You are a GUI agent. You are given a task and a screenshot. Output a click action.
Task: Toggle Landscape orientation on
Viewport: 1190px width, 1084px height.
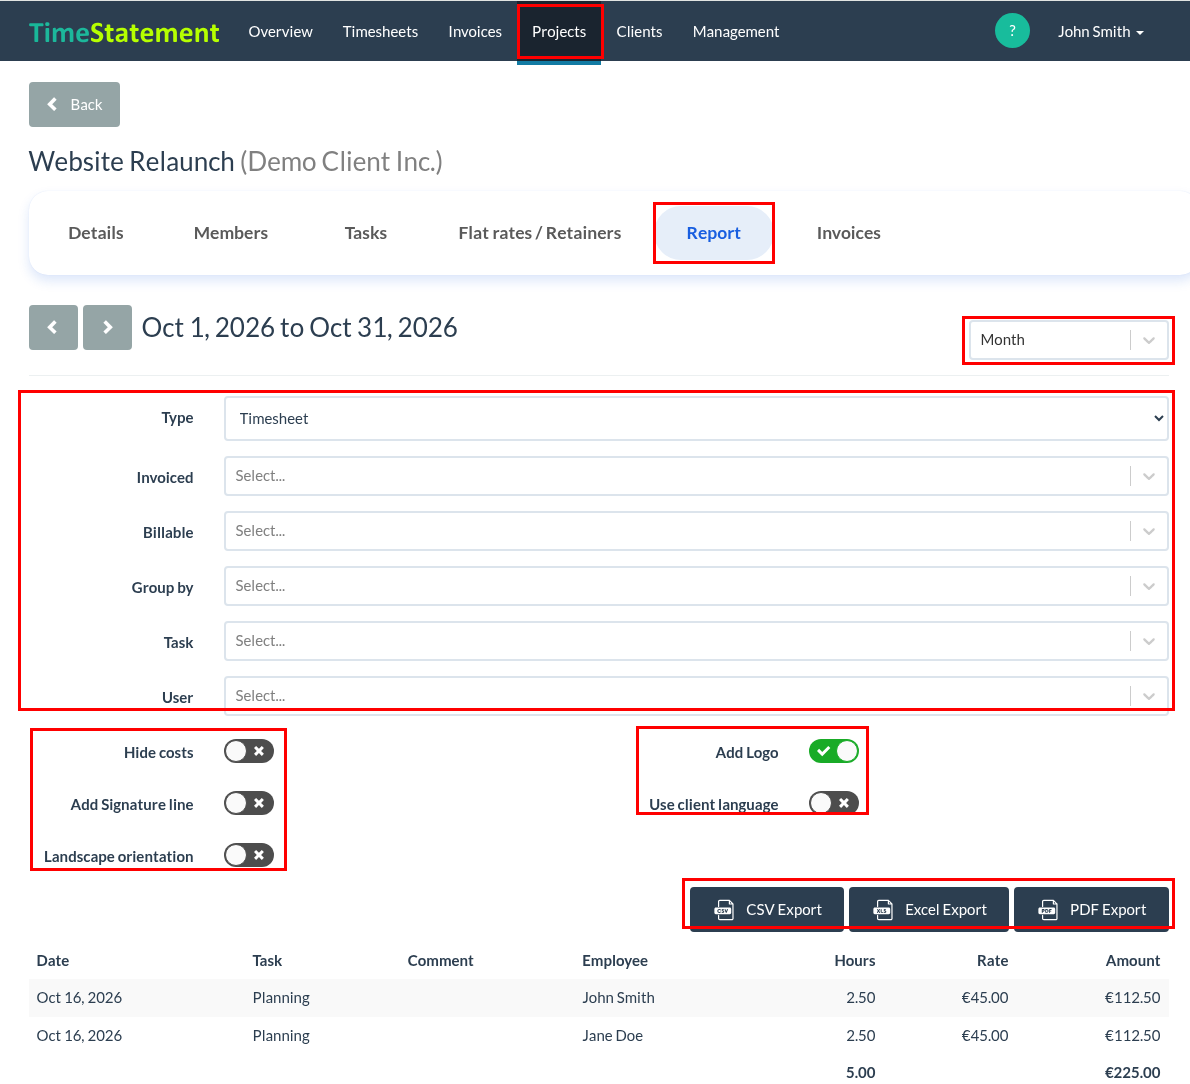249,856
